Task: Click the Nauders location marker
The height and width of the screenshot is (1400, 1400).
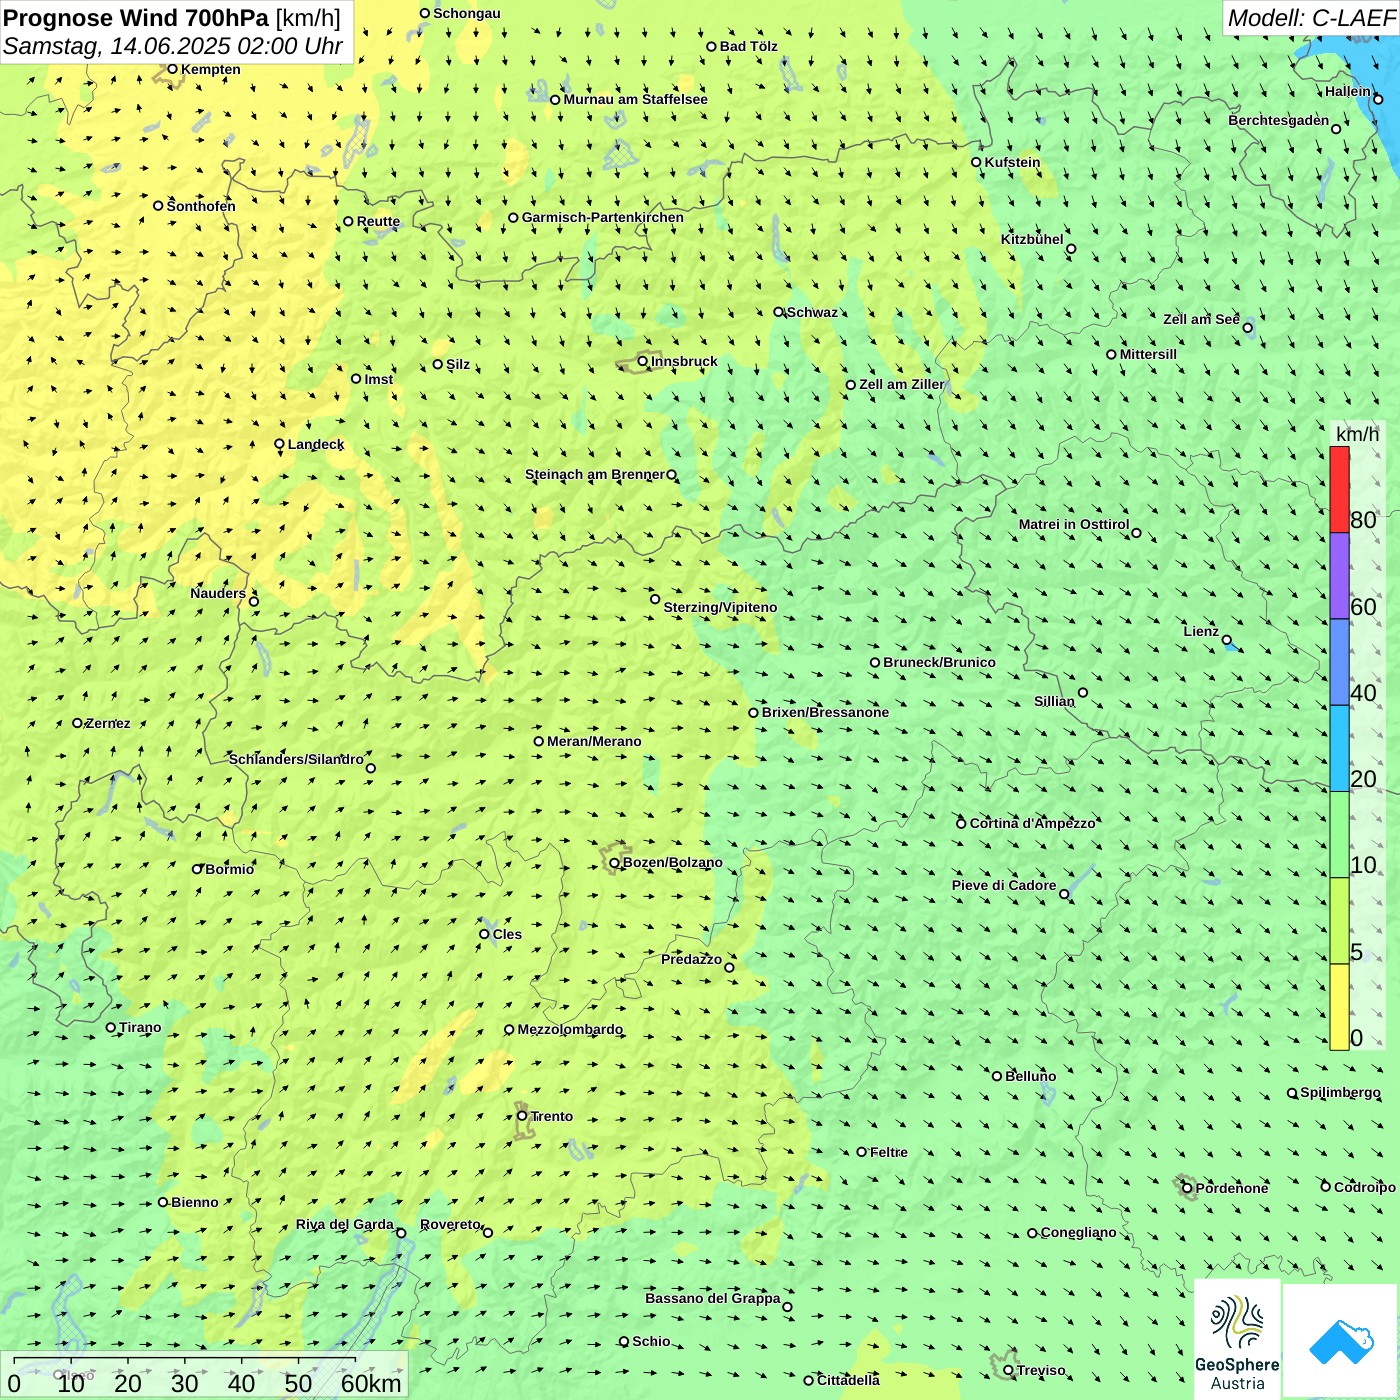Action: (254, 601)
